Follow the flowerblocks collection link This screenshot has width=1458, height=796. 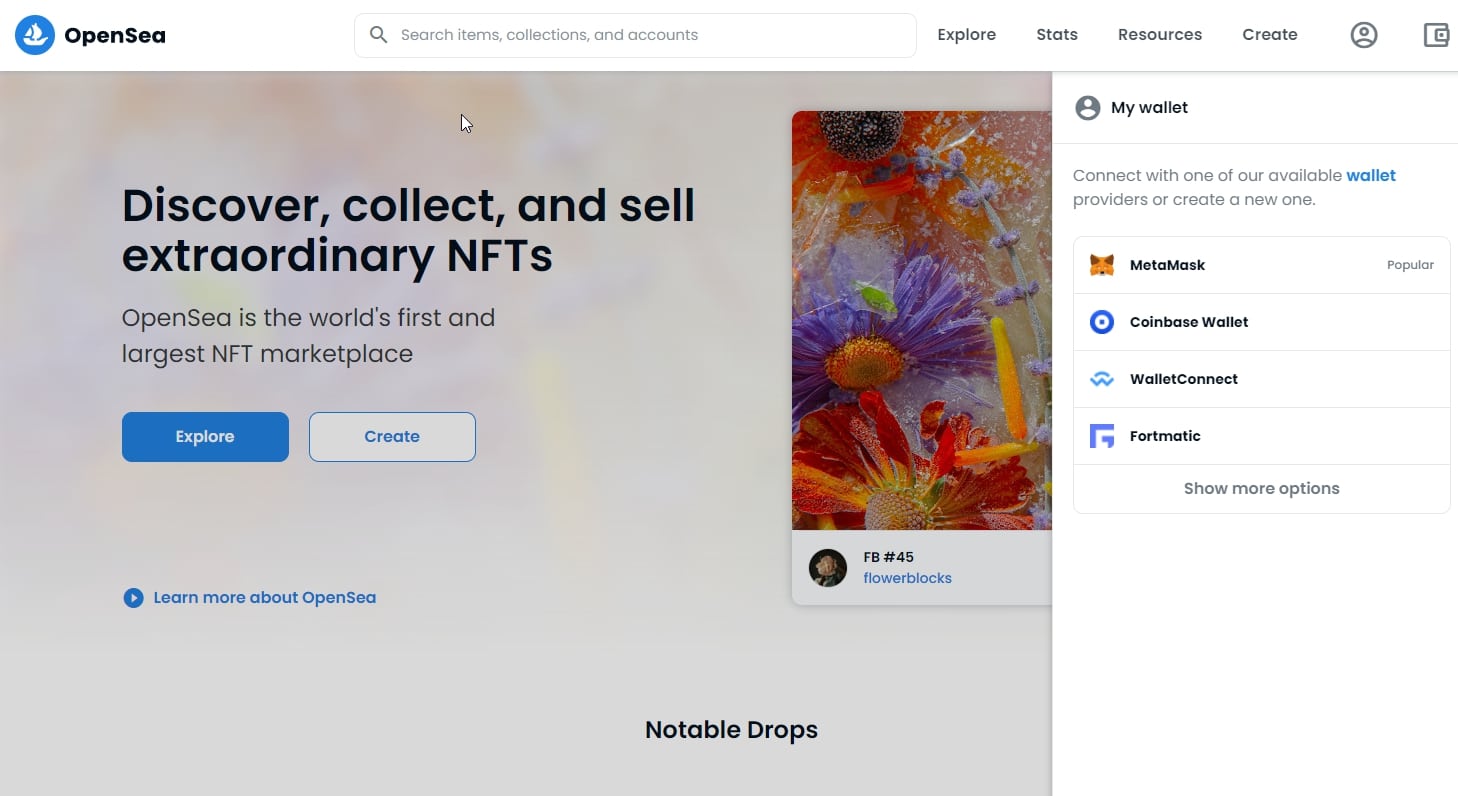[x=907, y=578]
